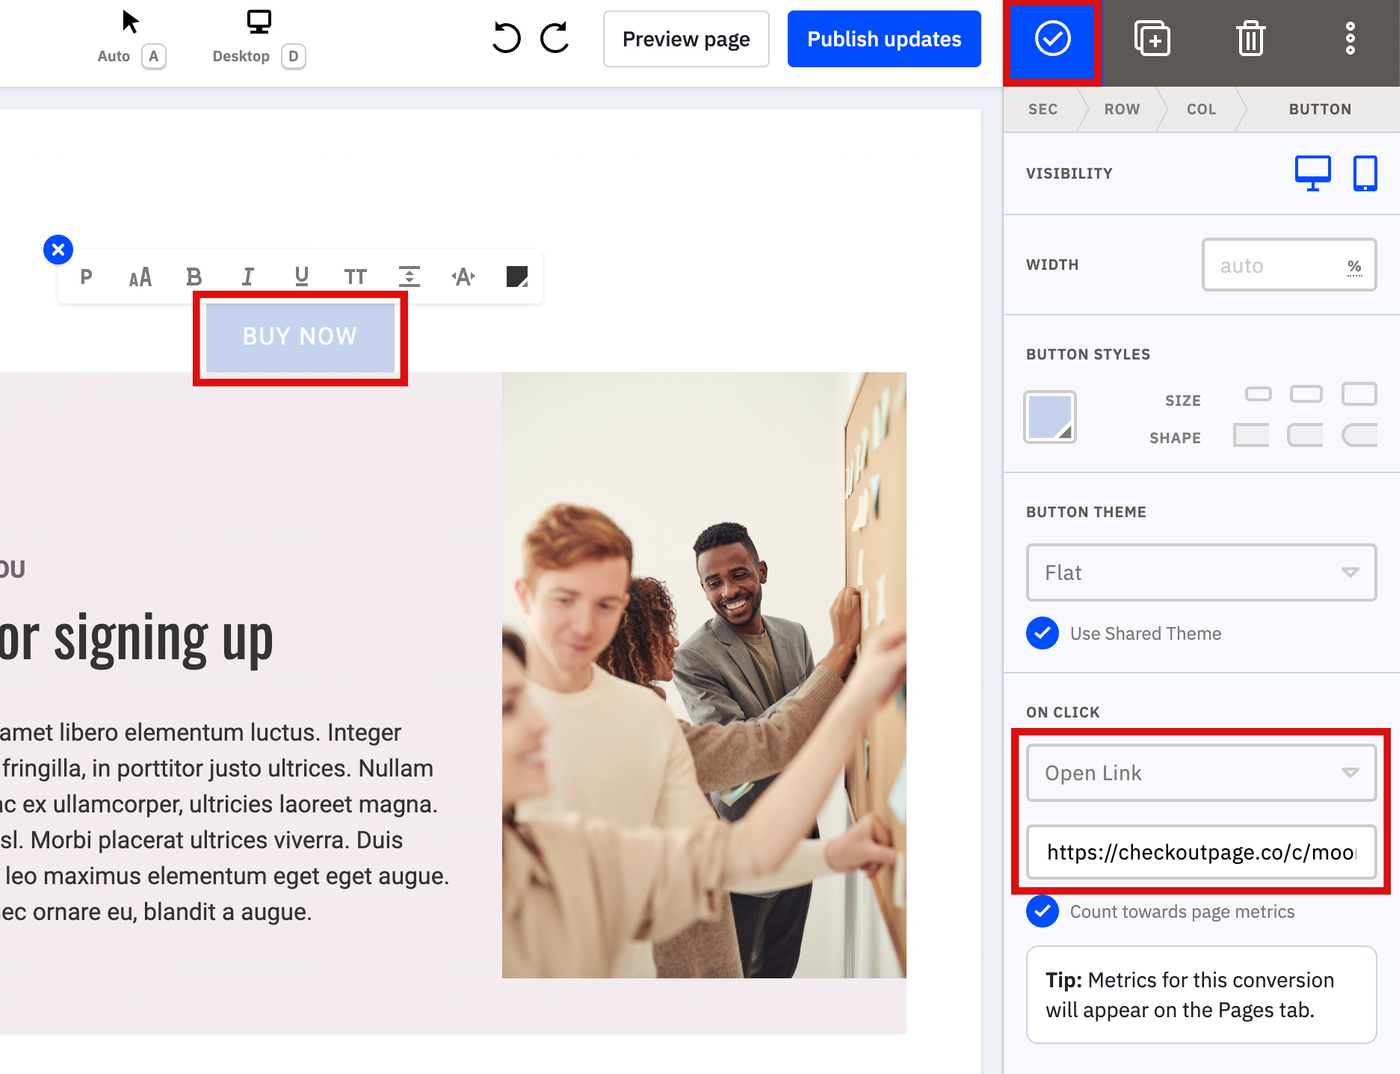This screenshot has height=1074, width=1400.
Task: Open text color swatch in toolbar
Action: [x=517, y=277]
